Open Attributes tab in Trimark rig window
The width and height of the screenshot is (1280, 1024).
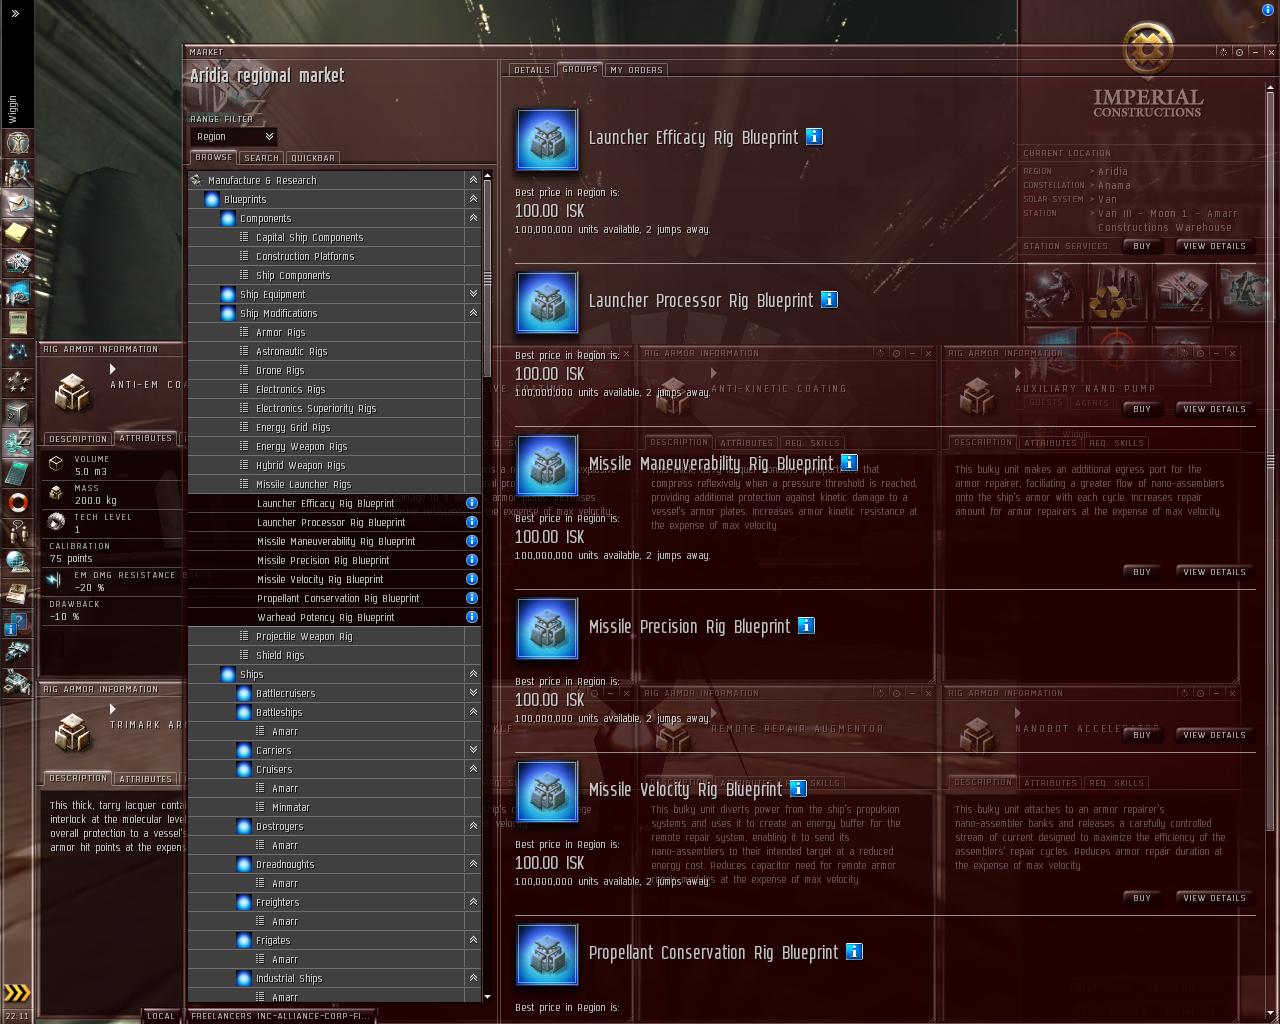coord(146,779)
